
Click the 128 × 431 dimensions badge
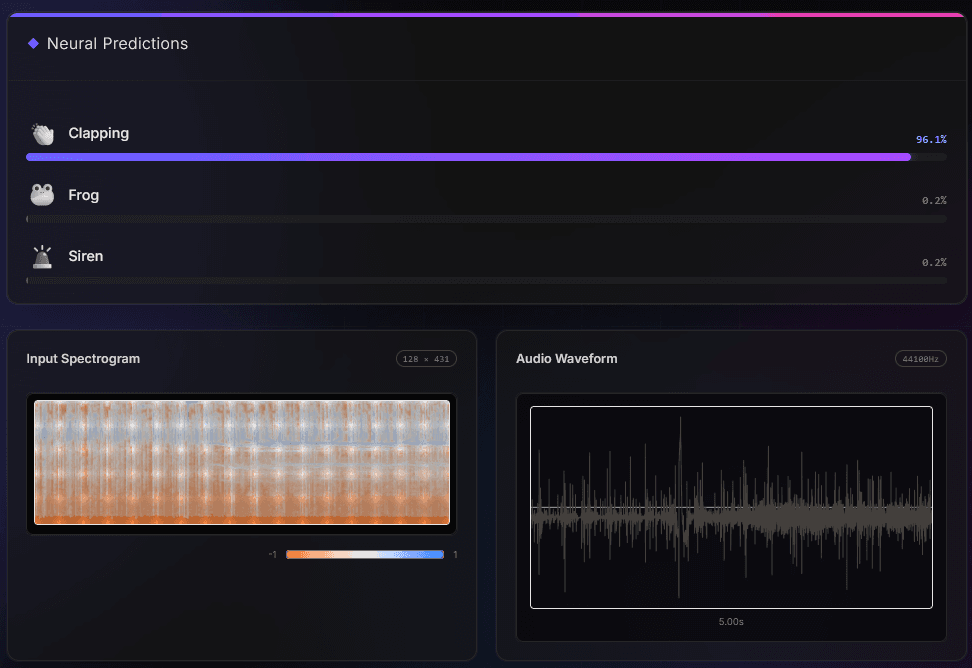click(426, 359)
